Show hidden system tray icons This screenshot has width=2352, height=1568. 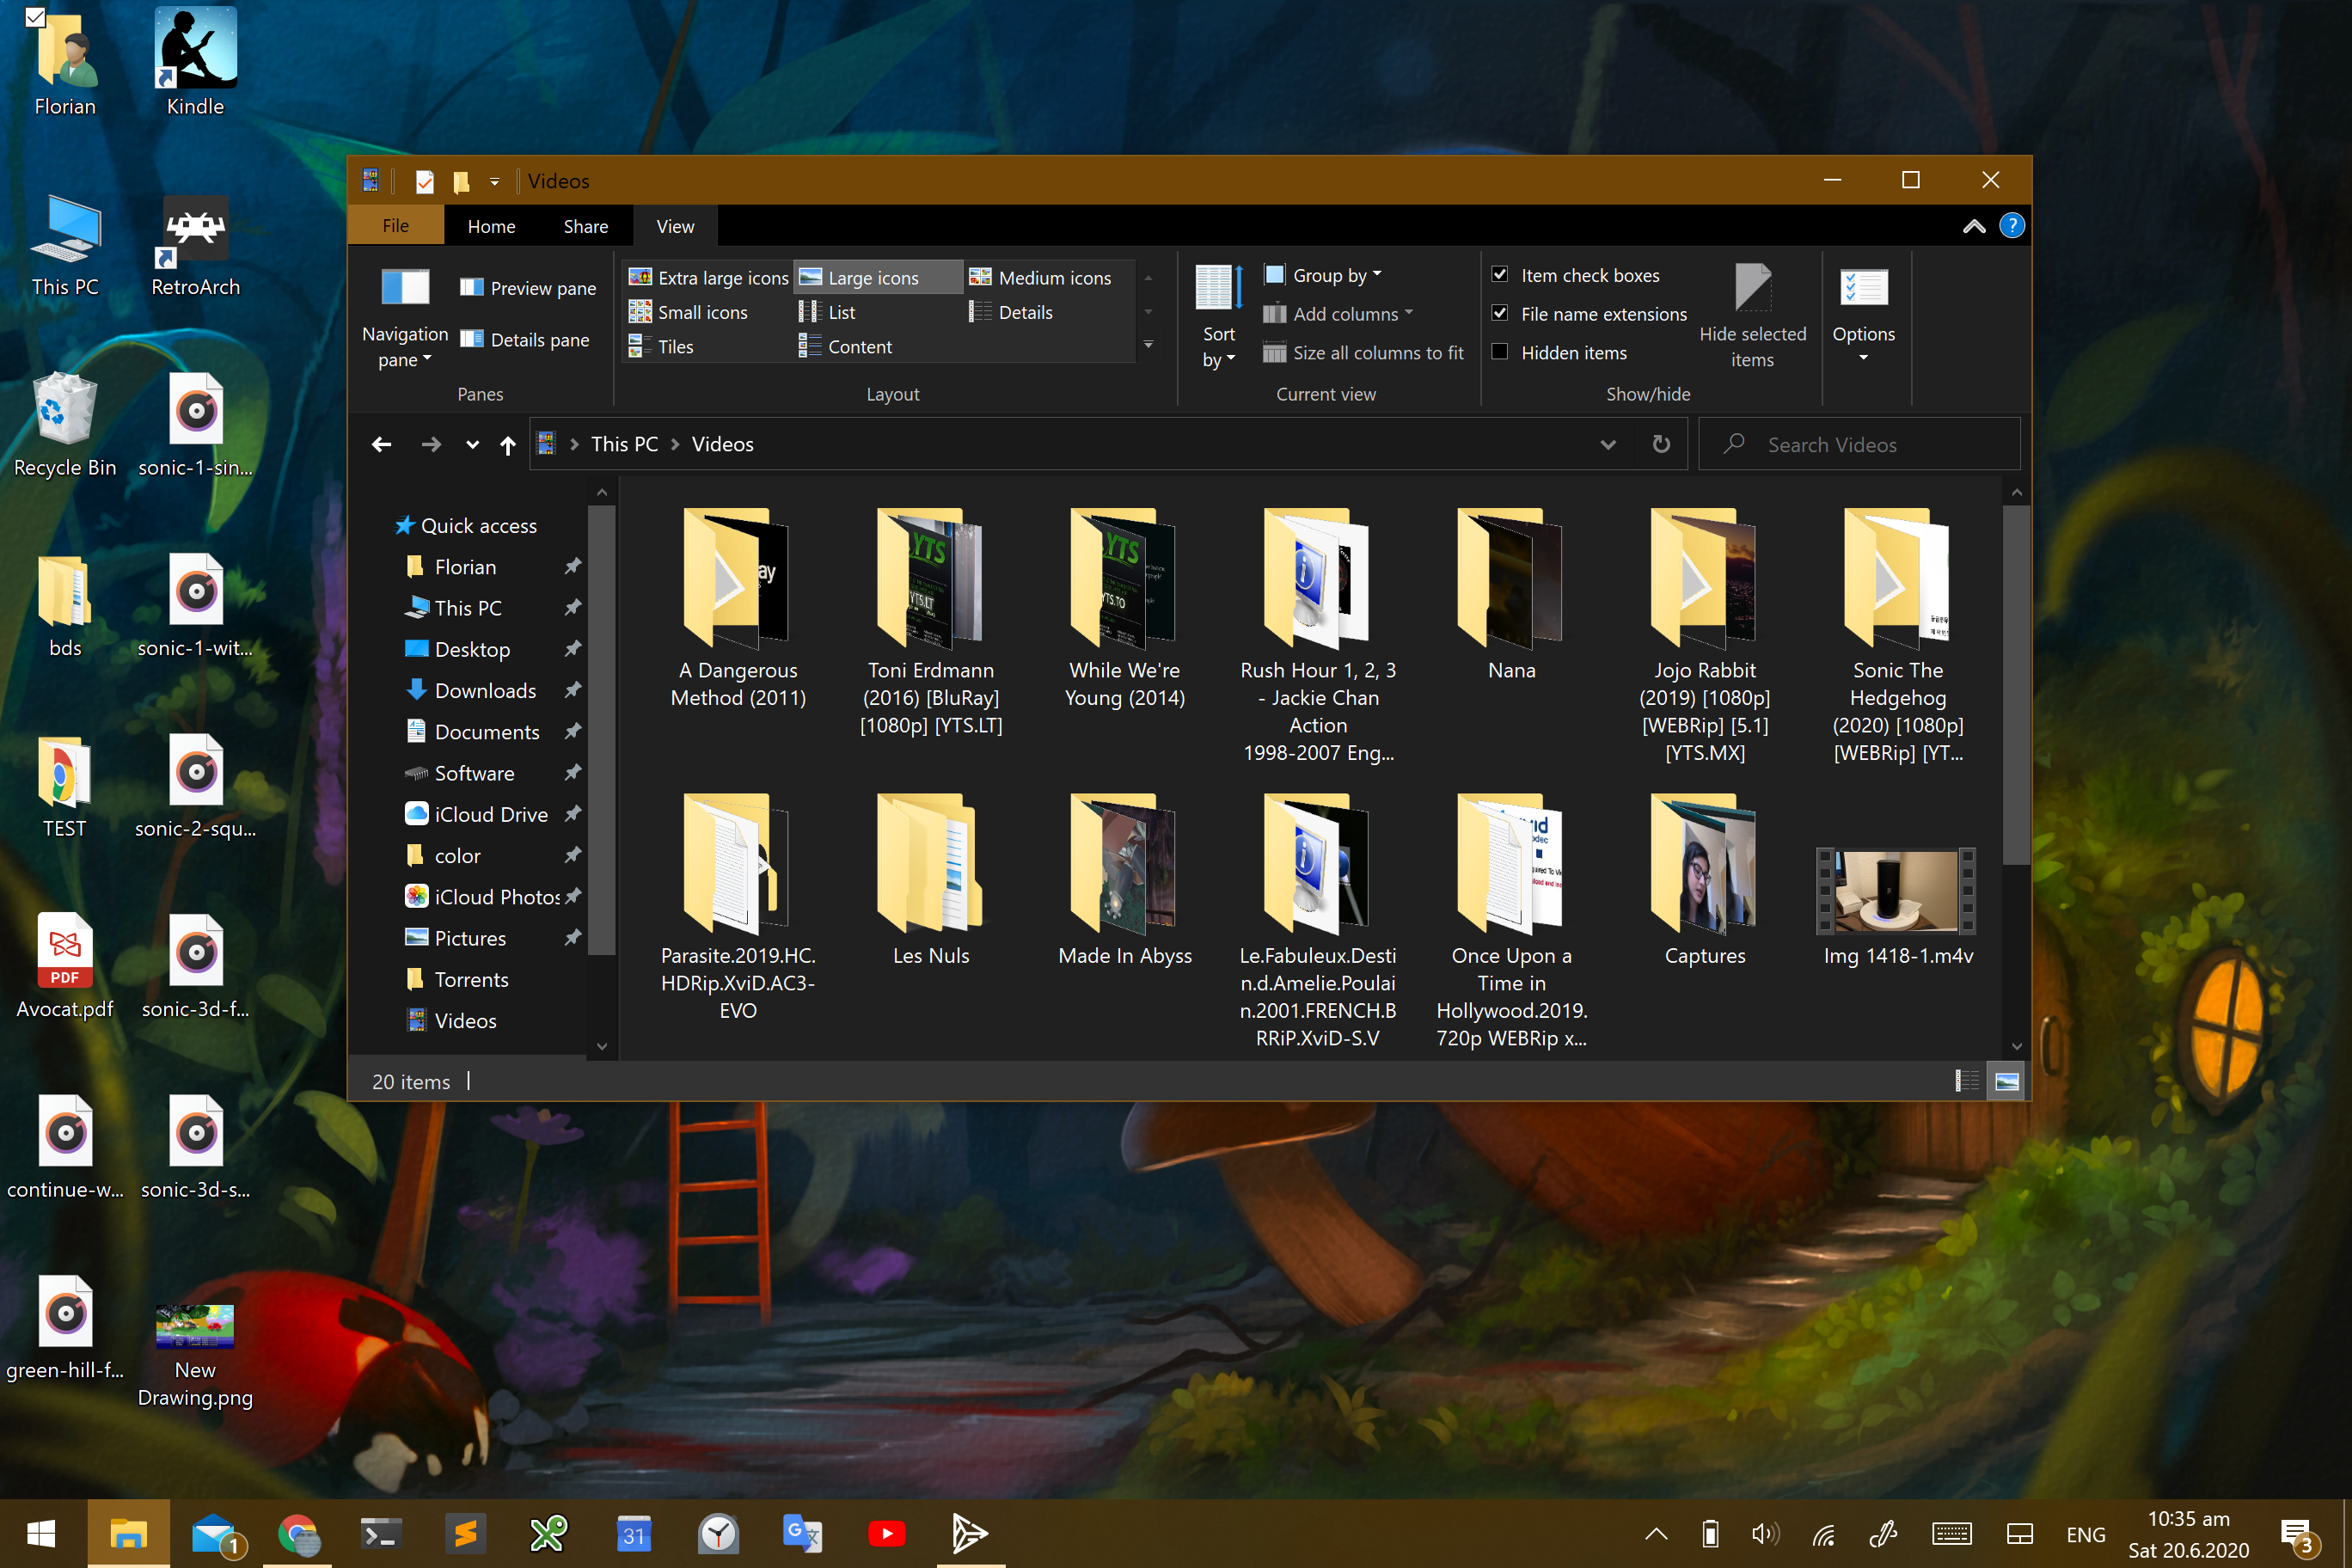tap(1656, 1533)
